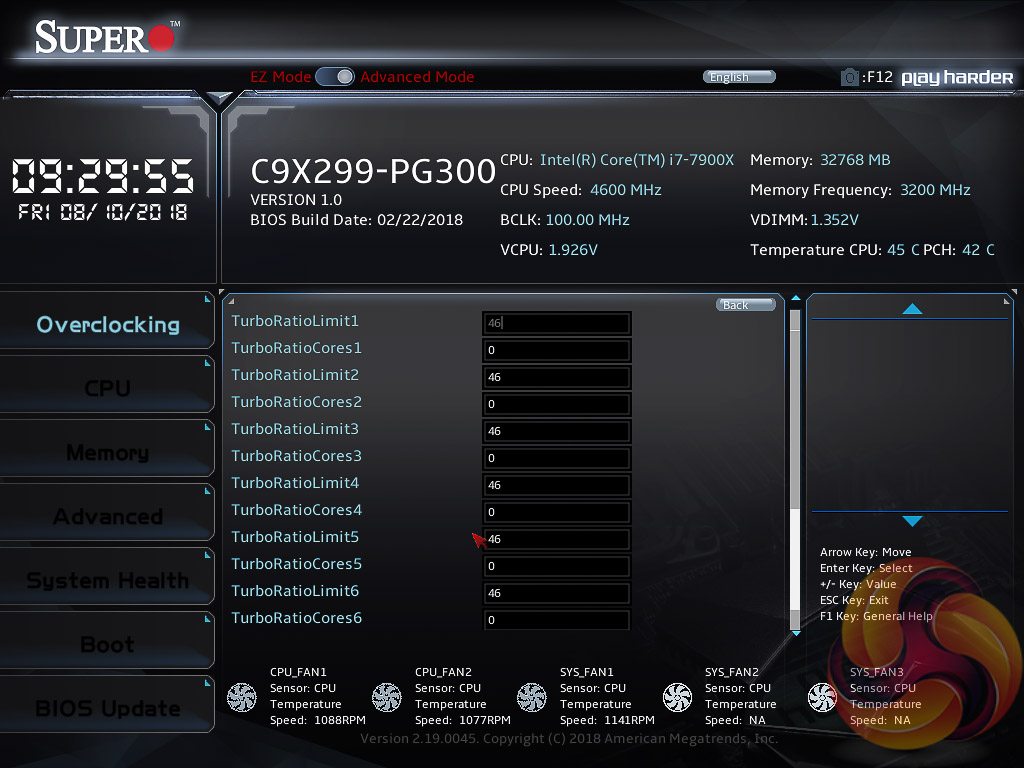The image size is (1024, 768).
Task: Click the Supermicro logo
Action: coord(107,37)
